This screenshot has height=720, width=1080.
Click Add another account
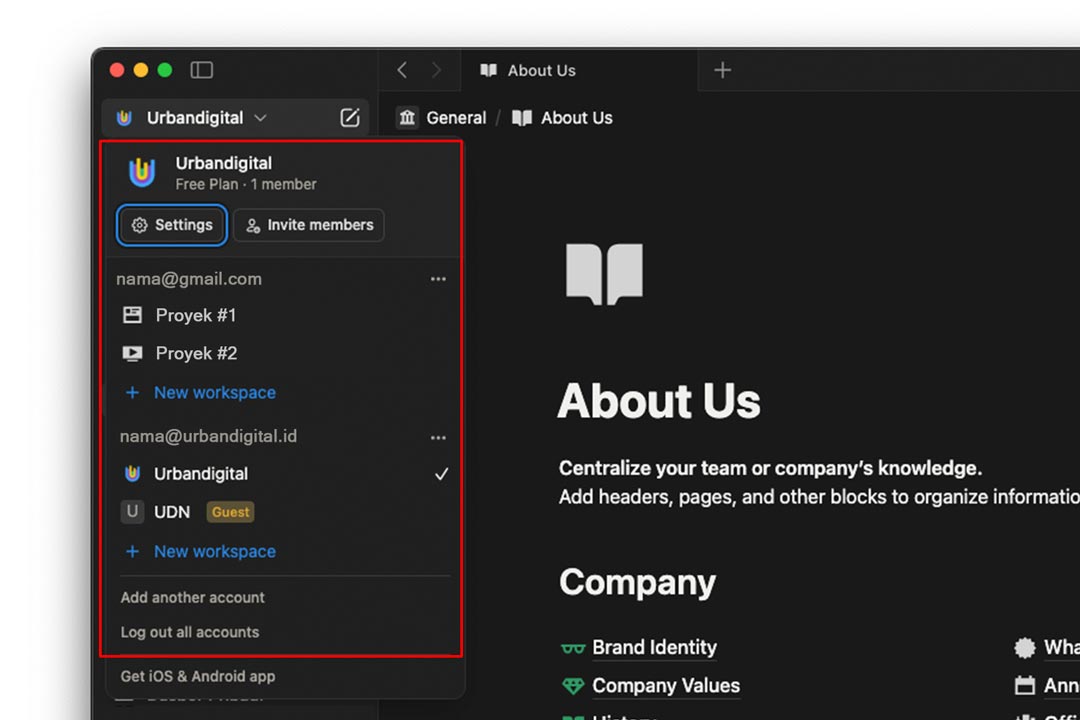[193, 597]
